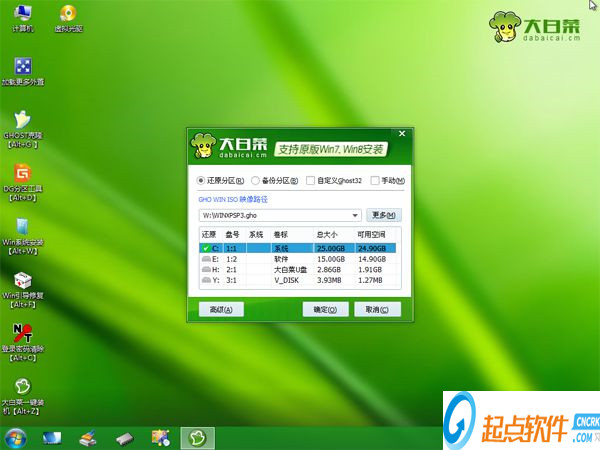The width and height of the screenshot is (600, 450).
Task: Open 大白菜 one-key install (Alt+Z) icon
Action: (x=23, y=396)
